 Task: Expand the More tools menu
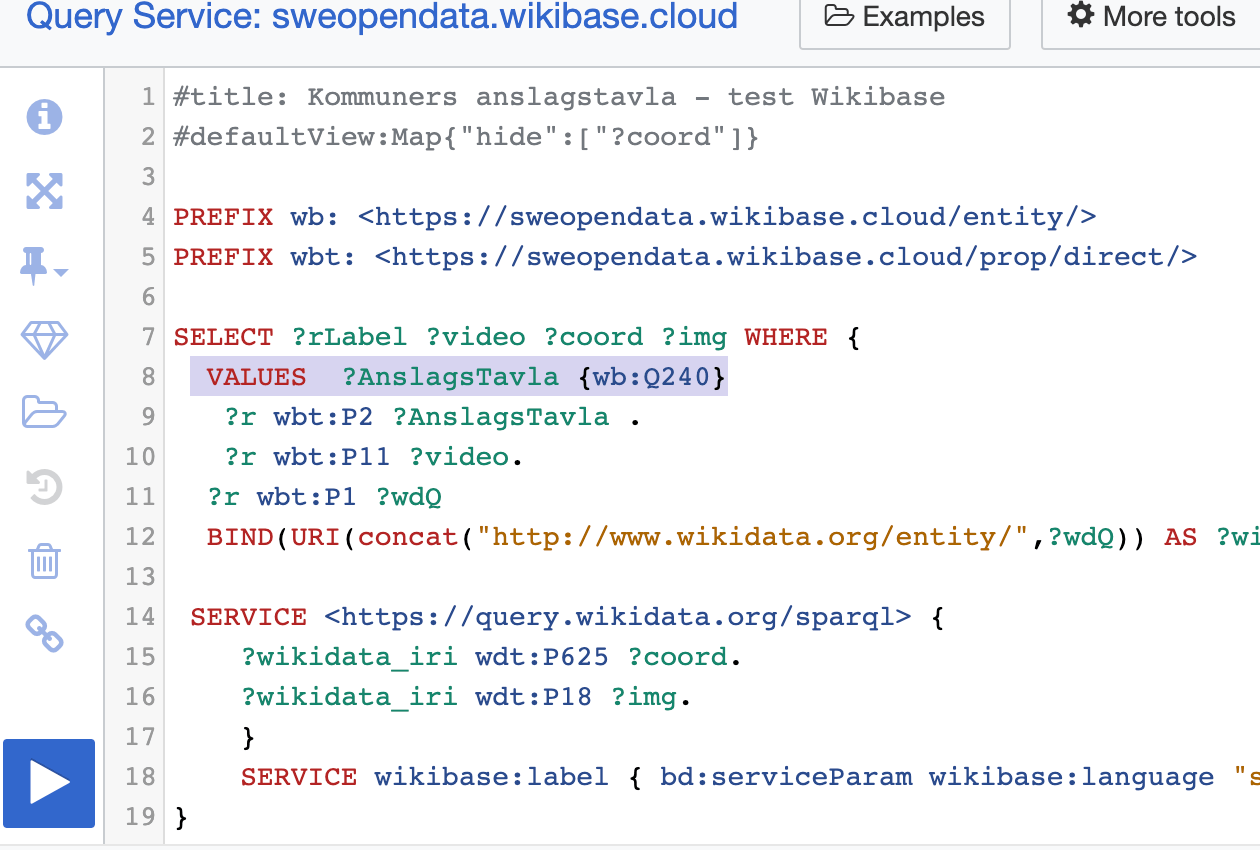(1150, 18)
